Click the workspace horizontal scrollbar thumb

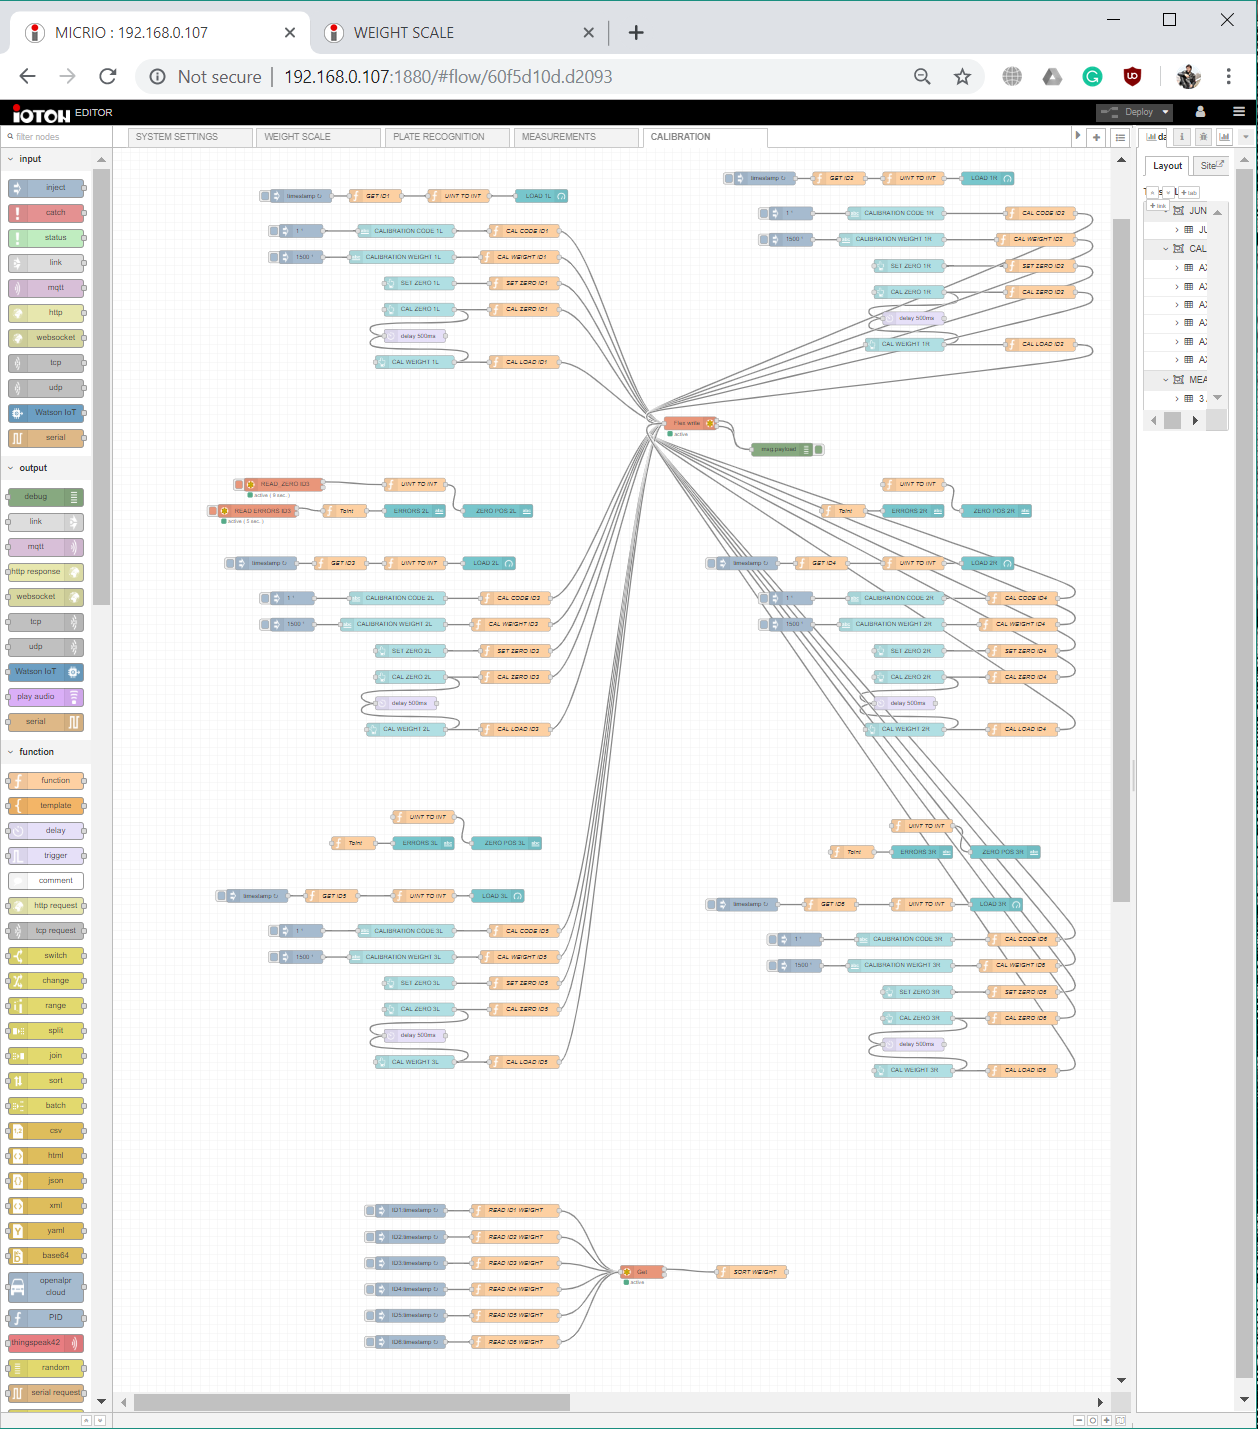[351, 1402]
